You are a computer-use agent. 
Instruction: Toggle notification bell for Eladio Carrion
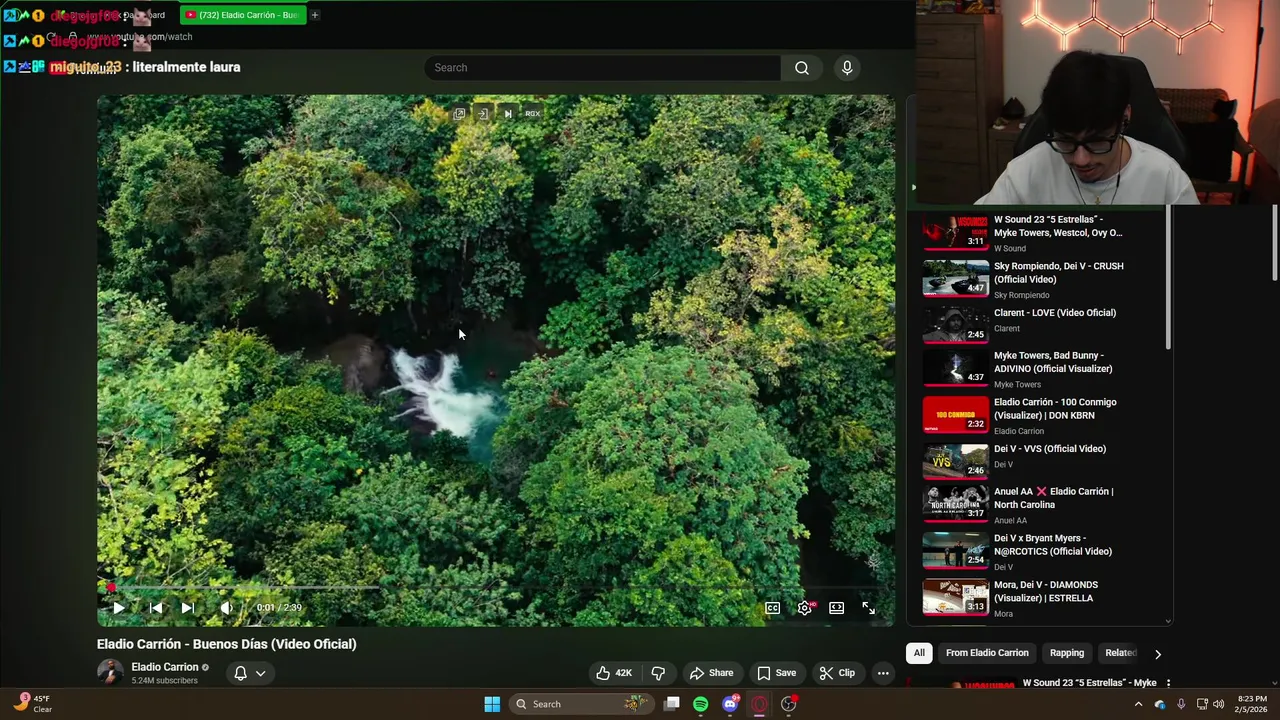[240, 673]
